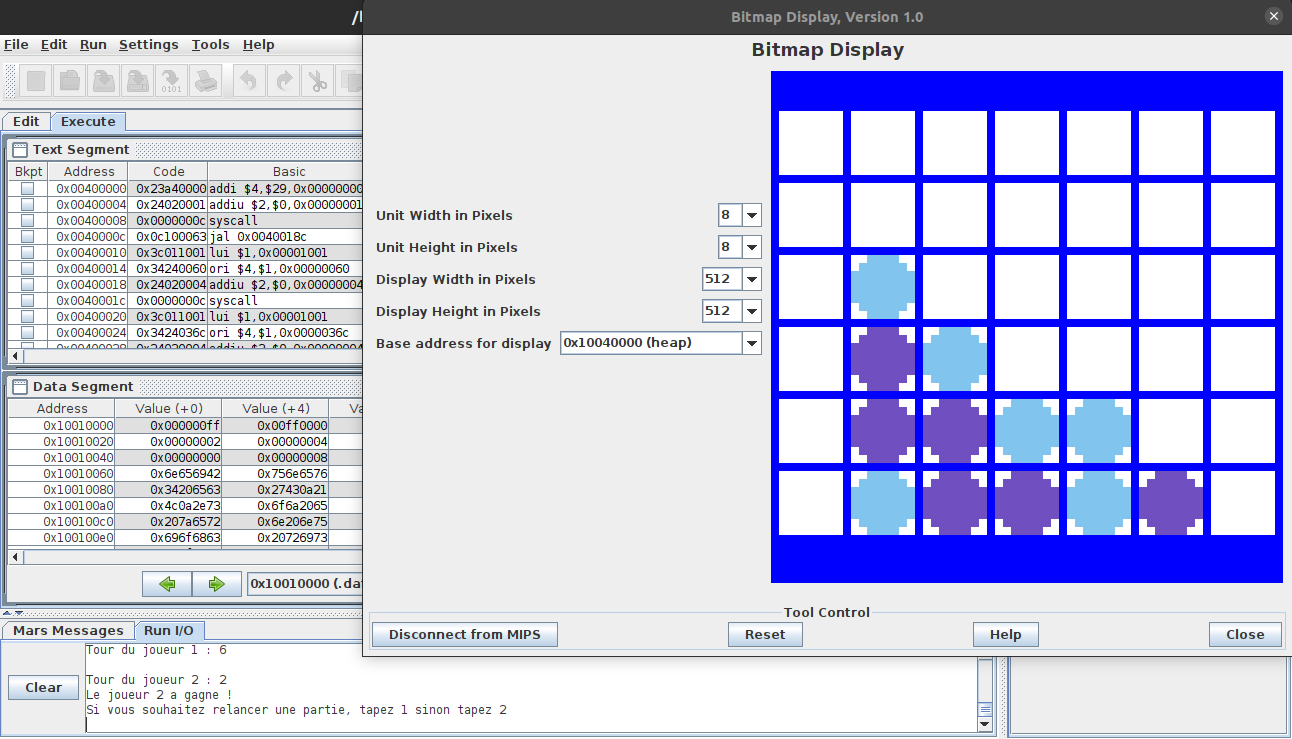Click the Cut toolbar icon
The height and width of the screenshot is (739, 1292).
(317, 80)
